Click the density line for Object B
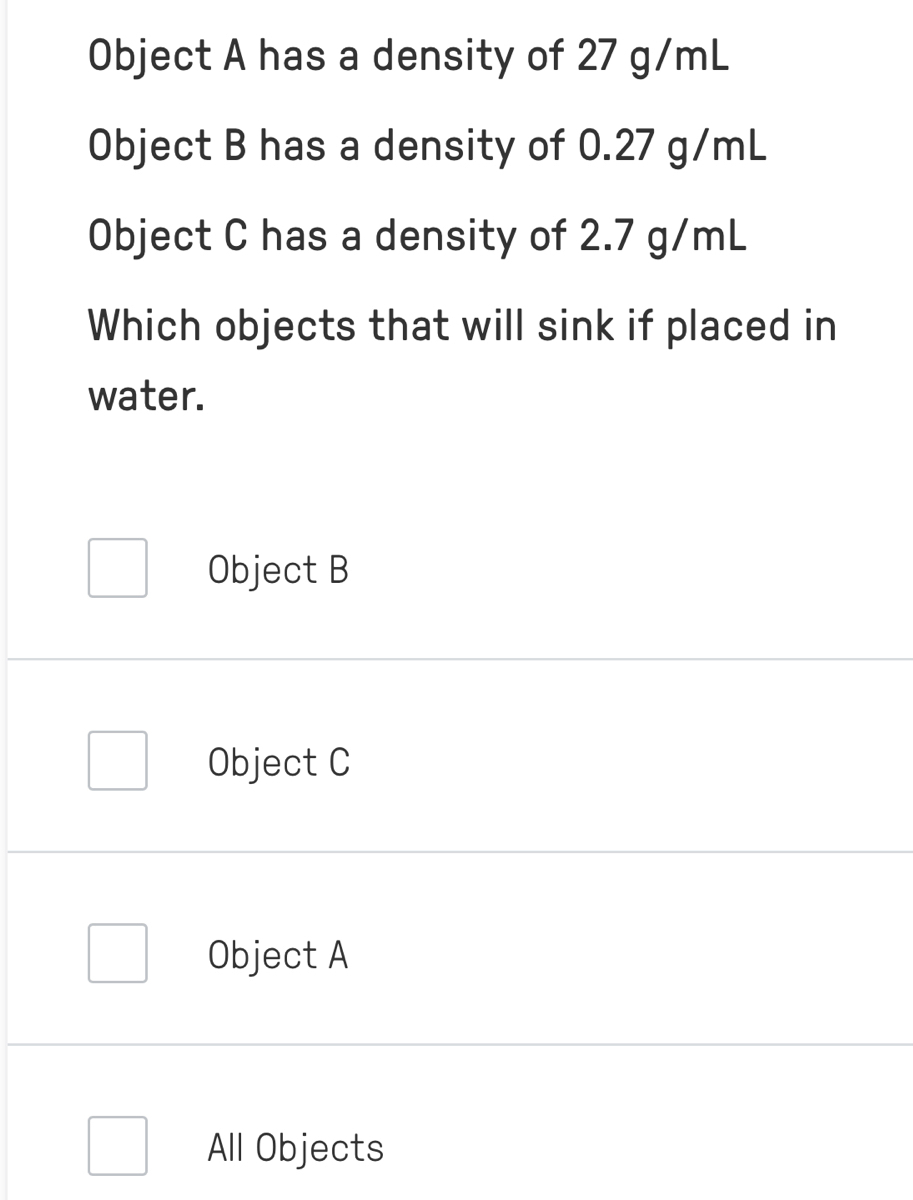The width and height of the screenshot is (913, 1200). [x=427, y=147]
